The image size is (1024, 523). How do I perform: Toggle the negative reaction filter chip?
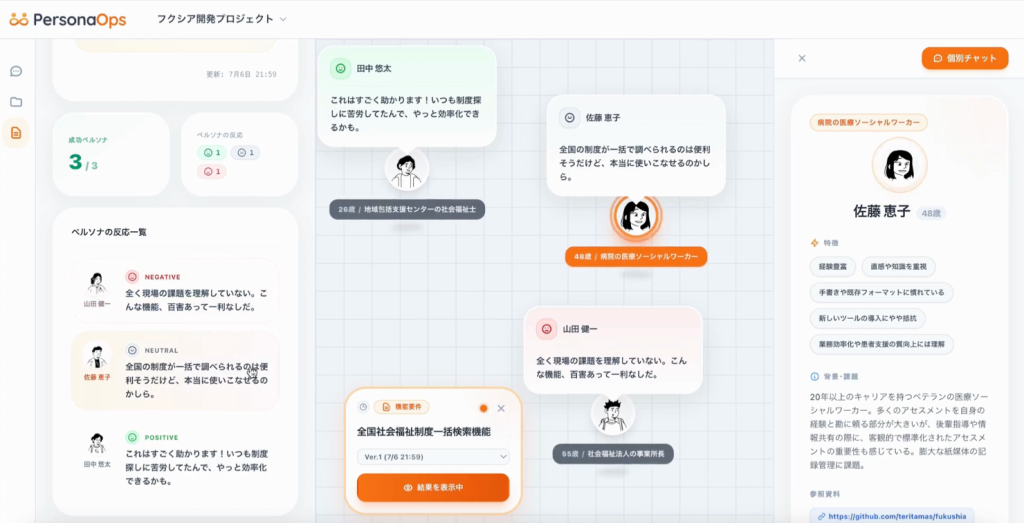tap(212, 172)
